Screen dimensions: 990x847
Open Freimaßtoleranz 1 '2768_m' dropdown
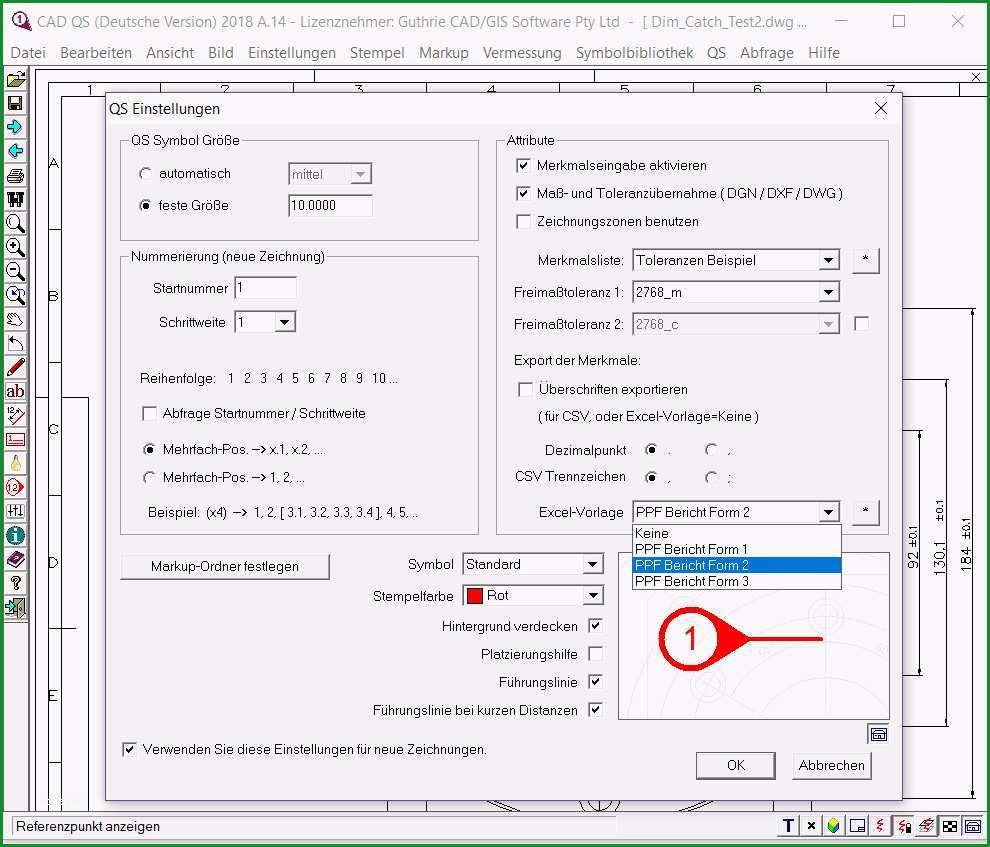[828, 292]
